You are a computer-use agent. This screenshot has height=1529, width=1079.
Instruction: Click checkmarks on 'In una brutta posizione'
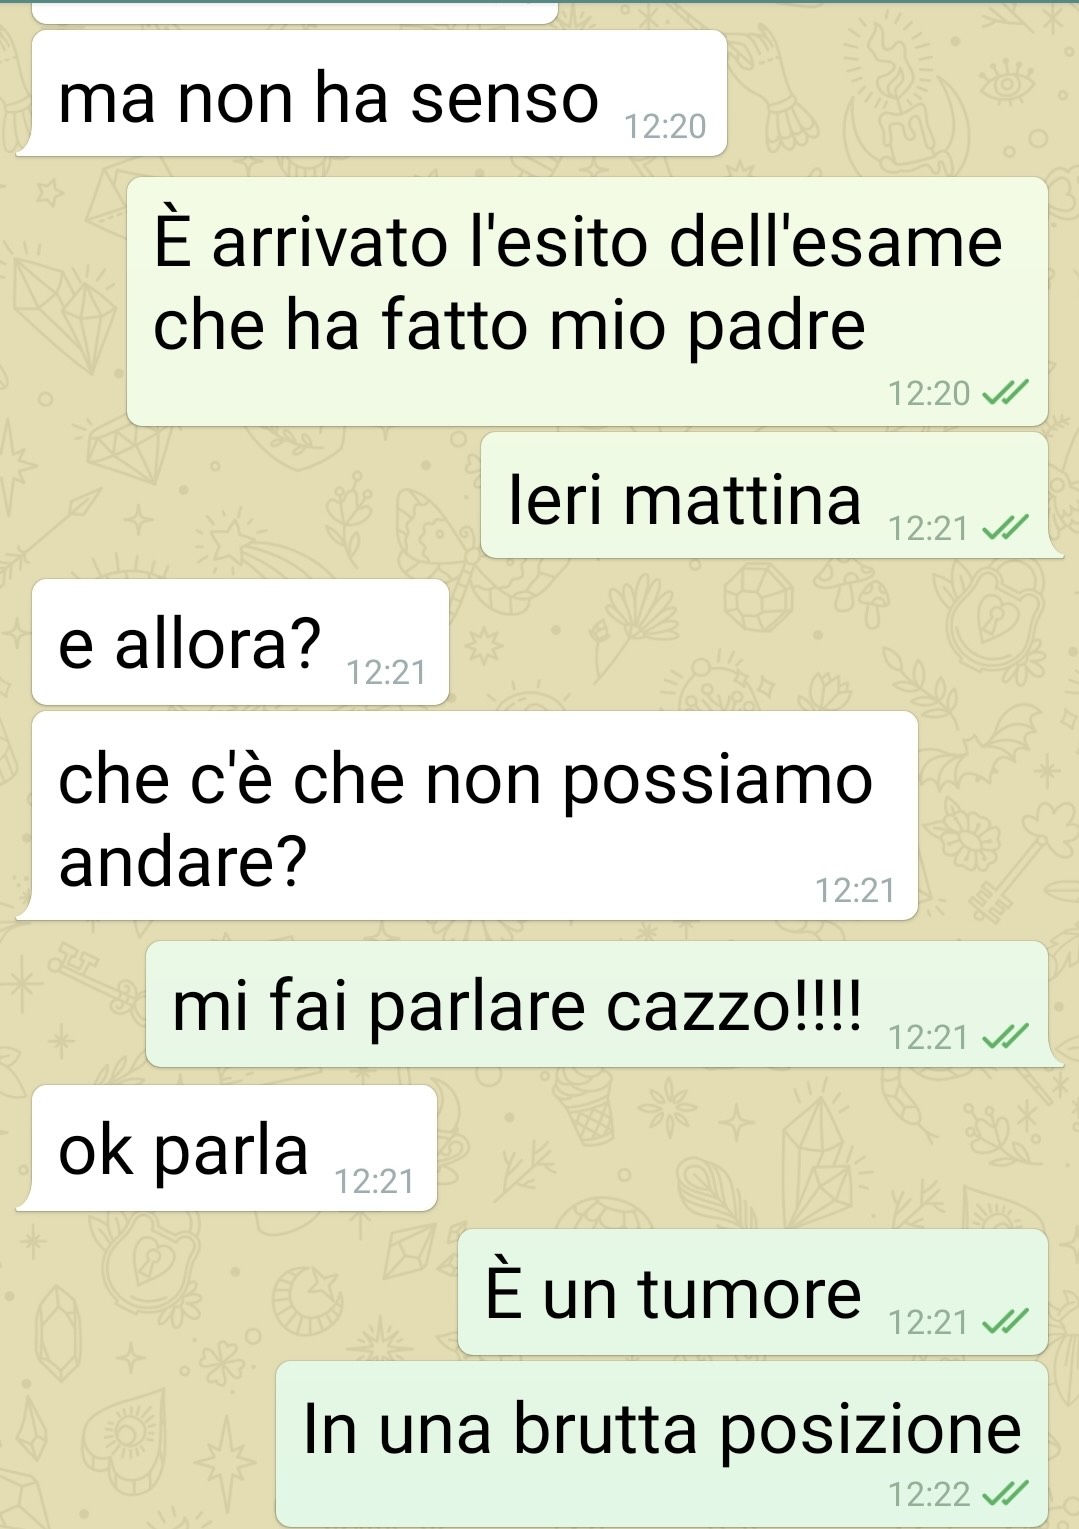point(1005,1494)
